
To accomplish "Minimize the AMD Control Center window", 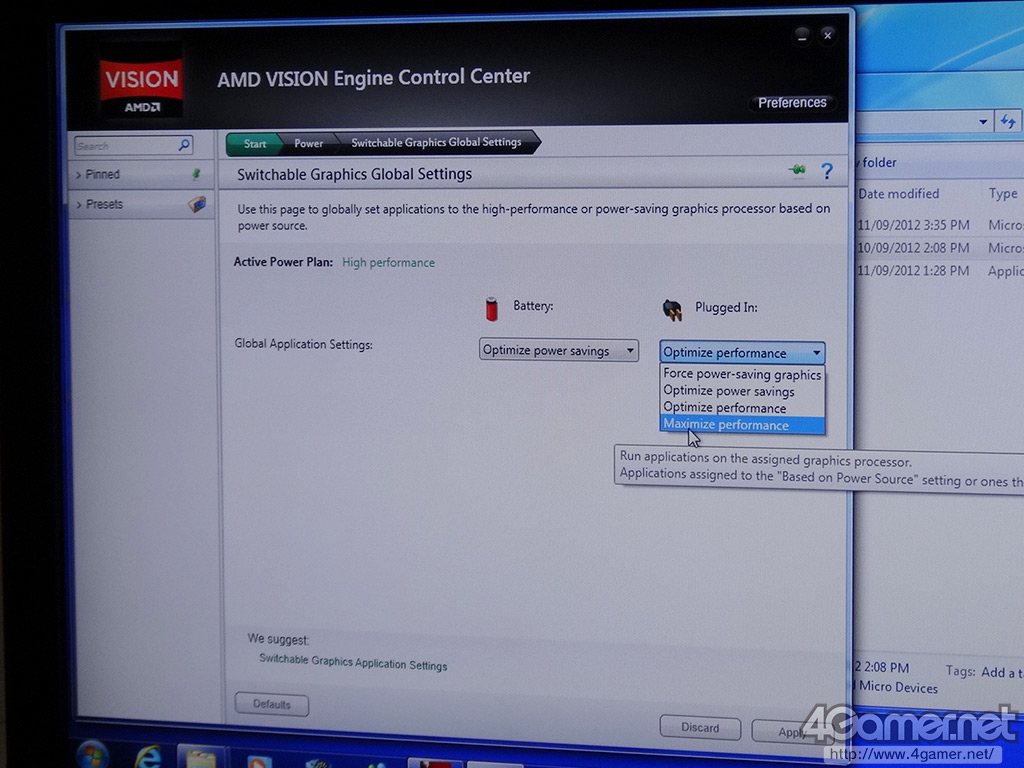I will pos(802,36).
